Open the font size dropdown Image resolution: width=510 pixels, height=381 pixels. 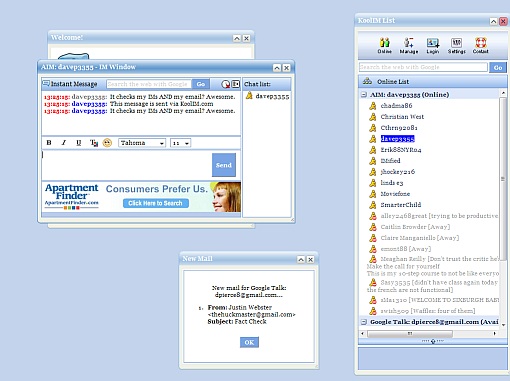coord(180,143)
